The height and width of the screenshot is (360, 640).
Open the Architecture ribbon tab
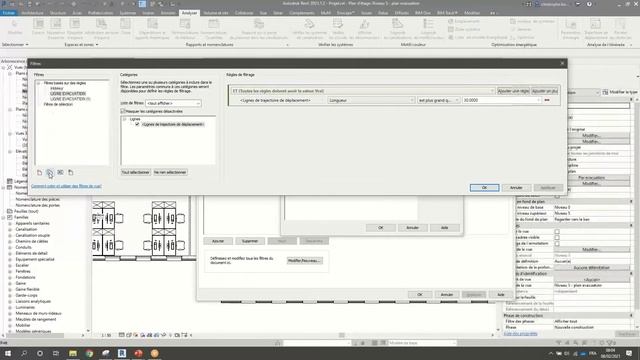click(32, 13)
